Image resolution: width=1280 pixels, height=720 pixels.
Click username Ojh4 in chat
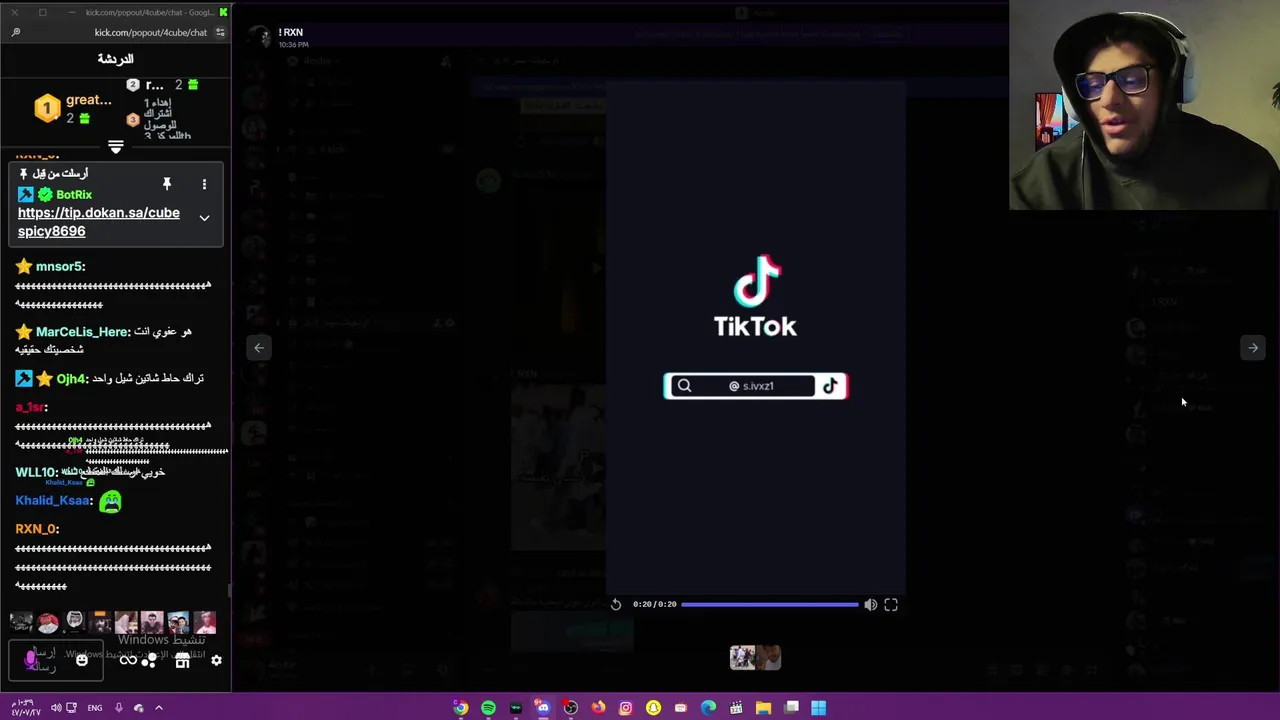pyautogui.click(x=72, y=379)
